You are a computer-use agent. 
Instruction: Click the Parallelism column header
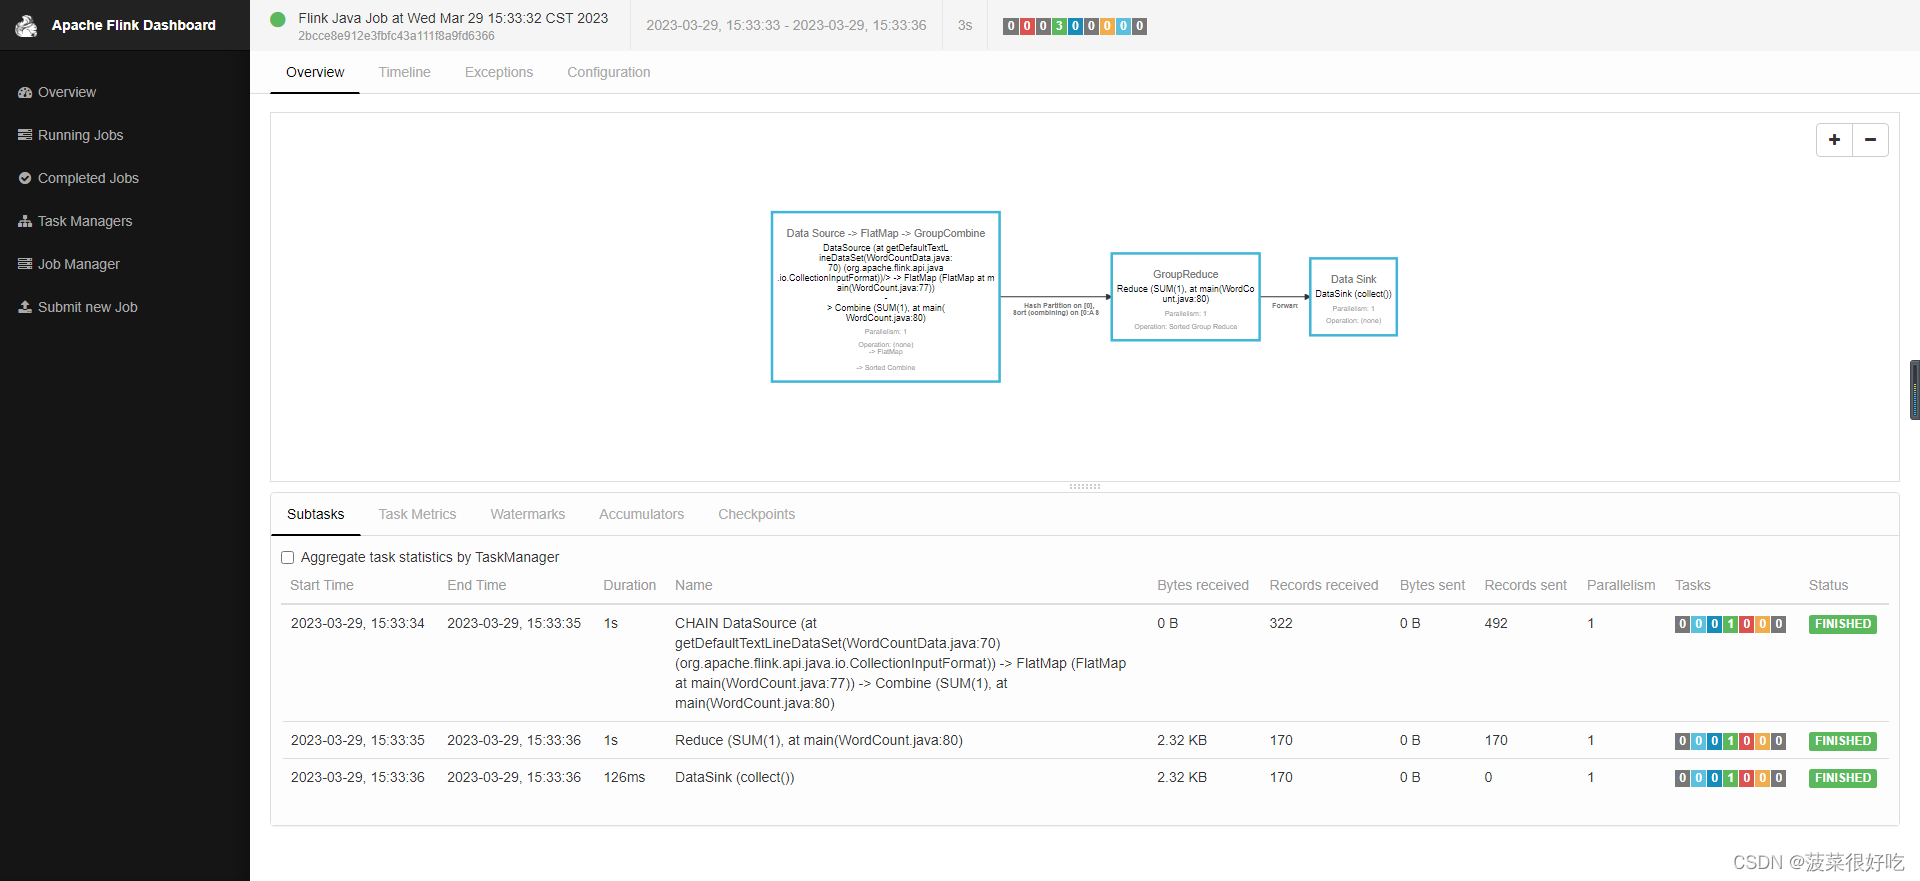[1621, 586]
